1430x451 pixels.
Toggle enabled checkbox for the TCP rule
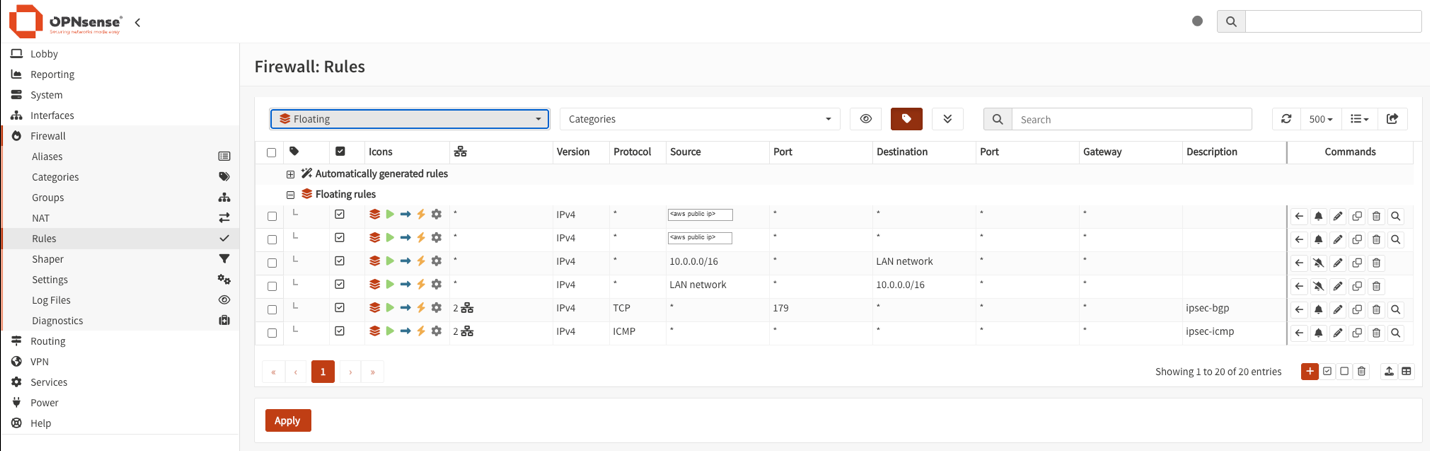click(340, 308)
